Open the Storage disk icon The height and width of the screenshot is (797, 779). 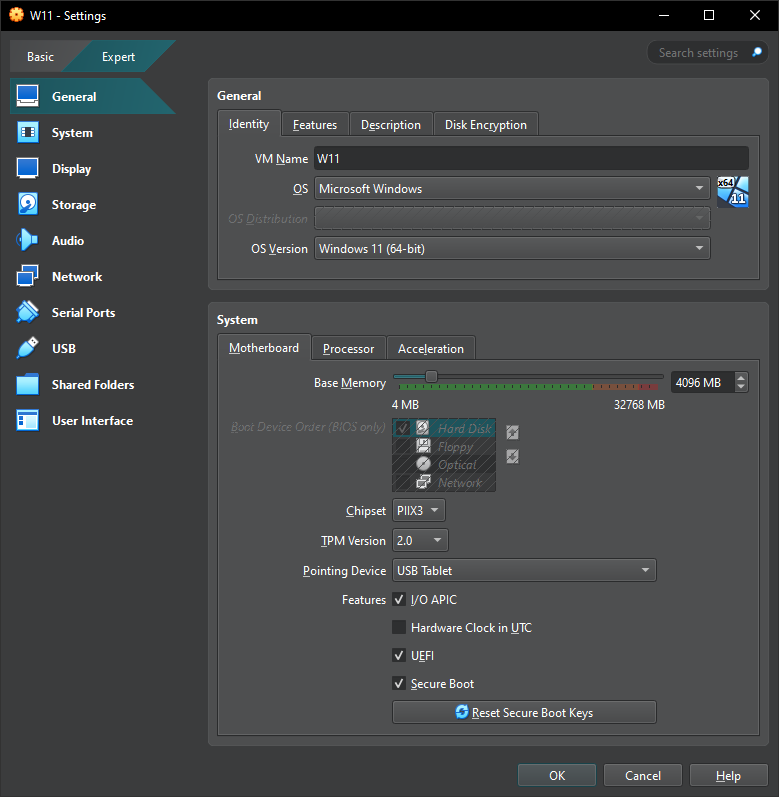coord(28,205)
